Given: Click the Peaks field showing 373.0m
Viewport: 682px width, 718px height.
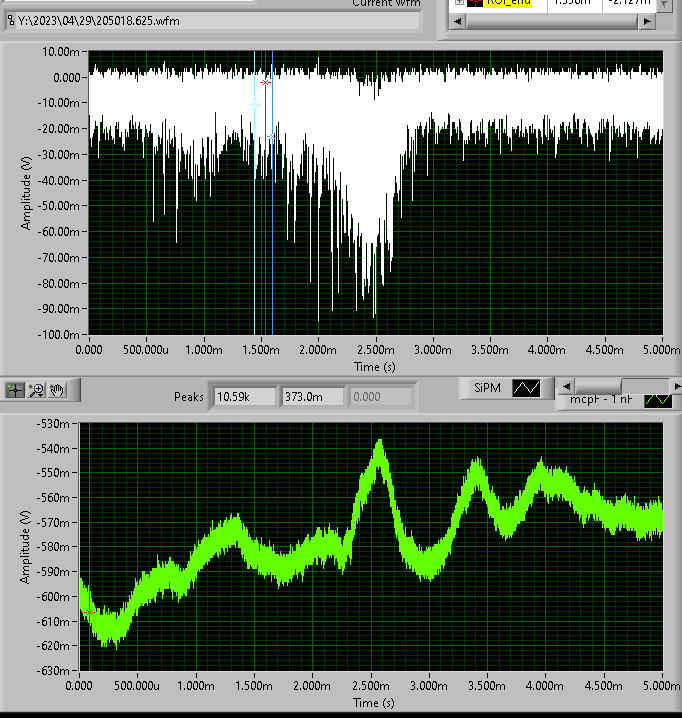Looking at the screenshot, I should tap(312, 397).
